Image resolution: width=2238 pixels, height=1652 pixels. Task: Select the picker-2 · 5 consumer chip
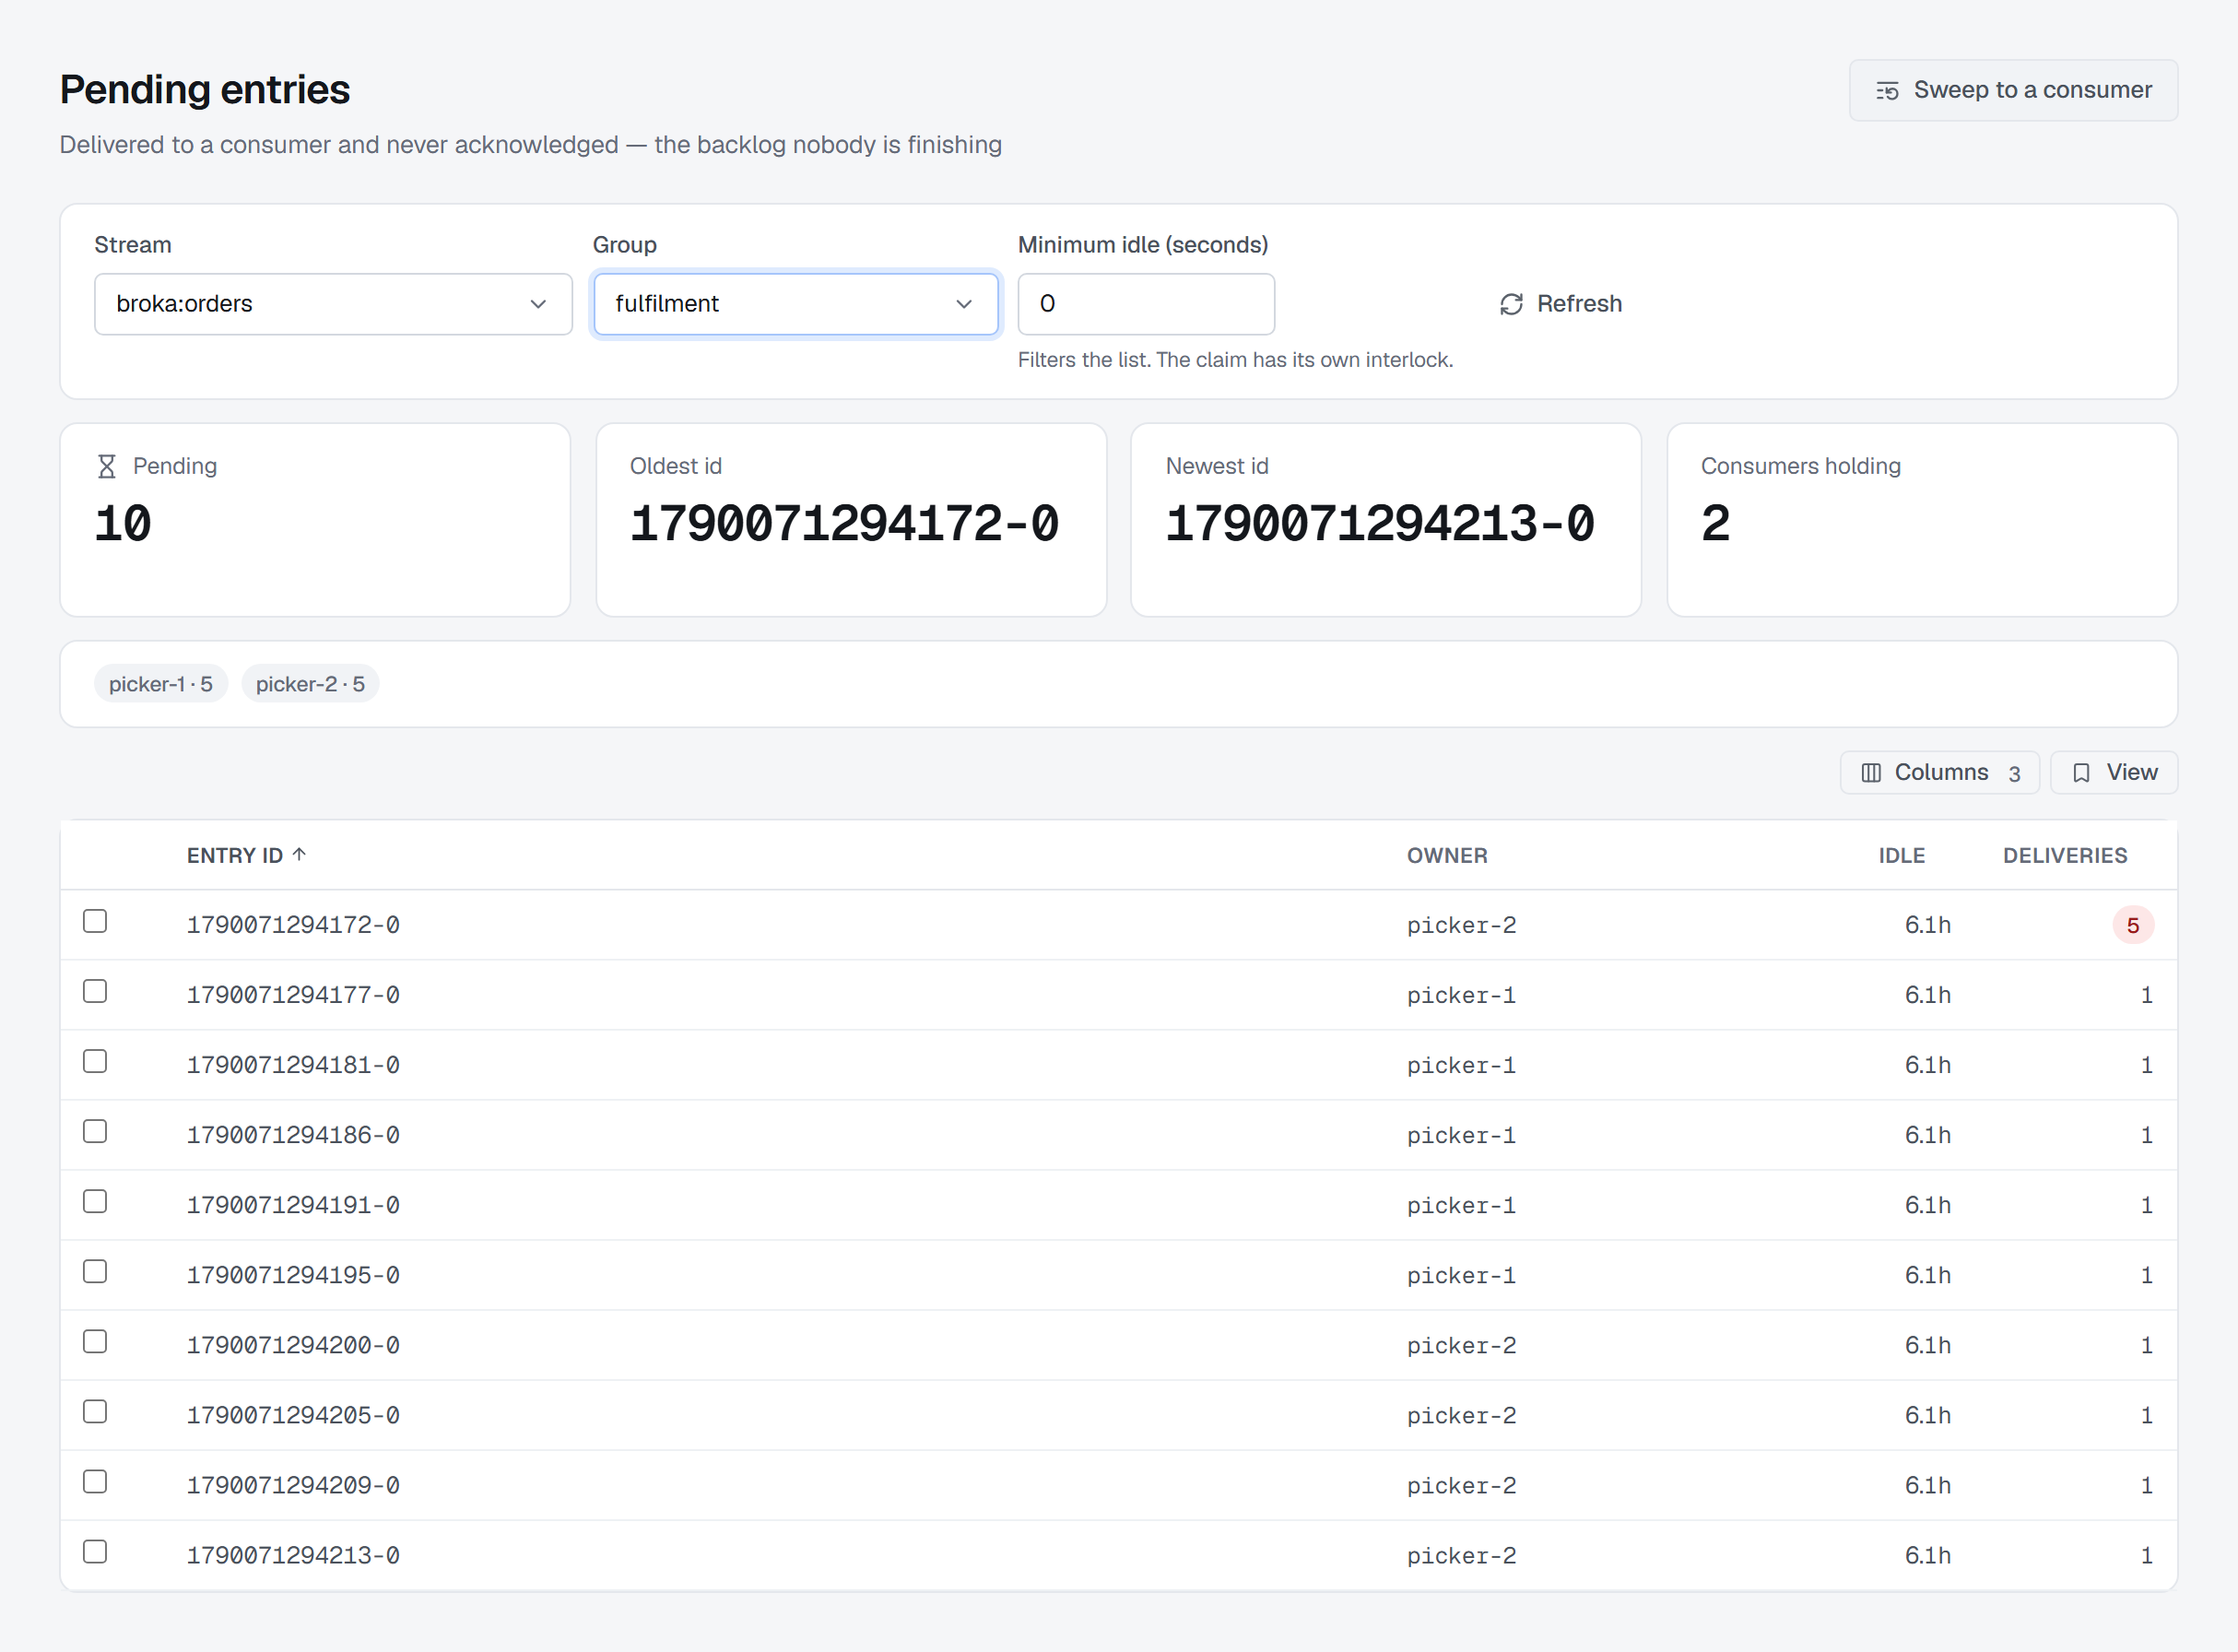[x=310, y=684]
